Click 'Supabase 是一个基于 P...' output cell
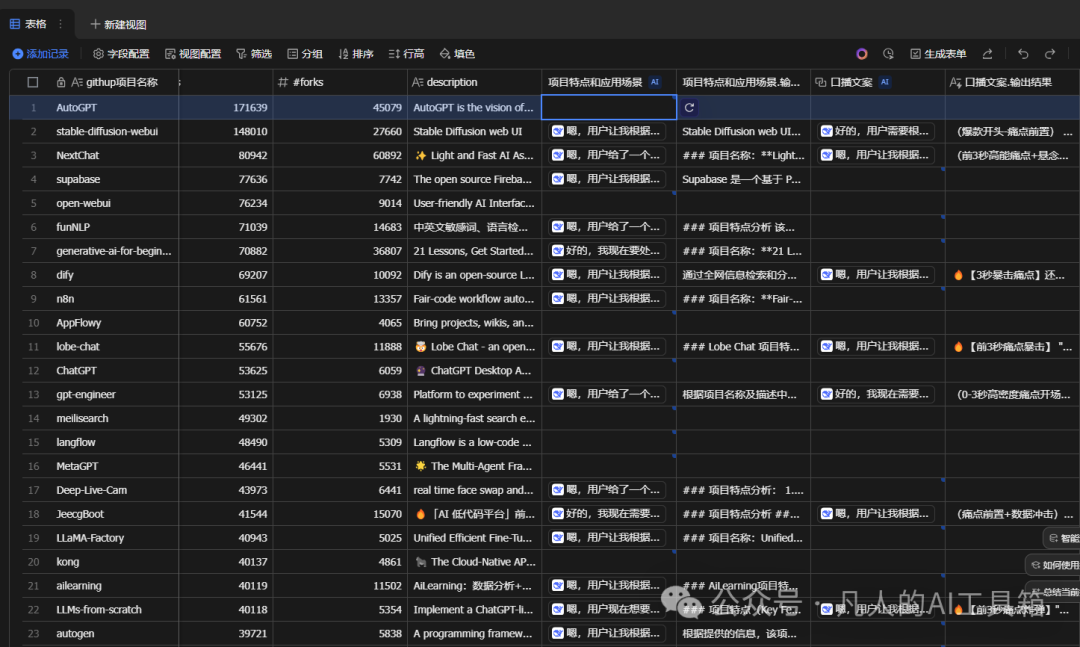Image resolution: width=1080 pixels, height=647 pixels. click(742, 179)
